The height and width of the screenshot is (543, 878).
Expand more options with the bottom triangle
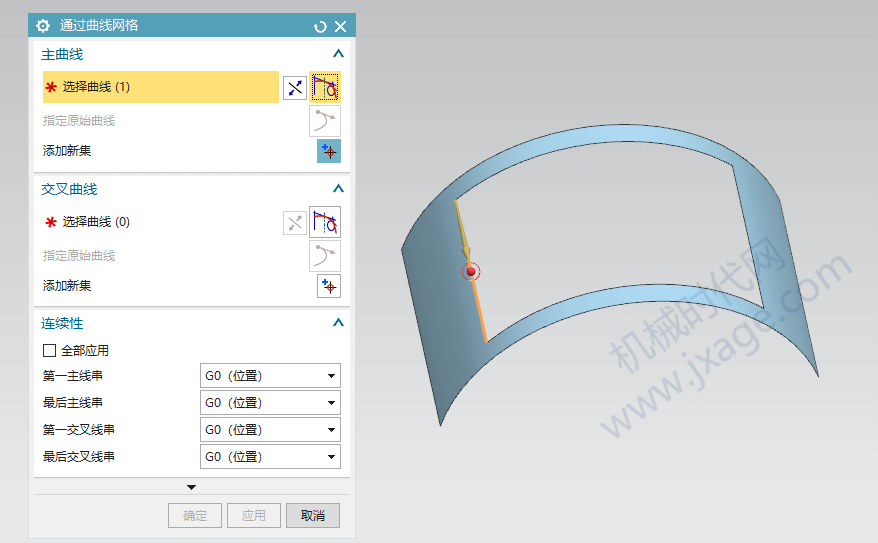(x=192, y=487)
